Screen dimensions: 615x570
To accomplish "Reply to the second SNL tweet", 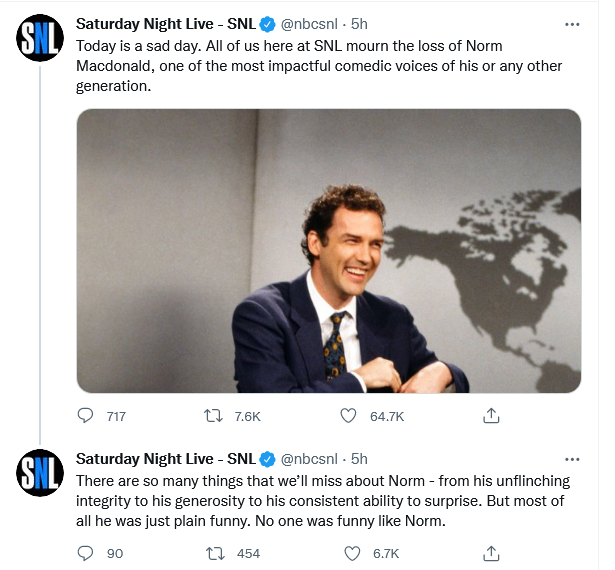I will (86, 552).
